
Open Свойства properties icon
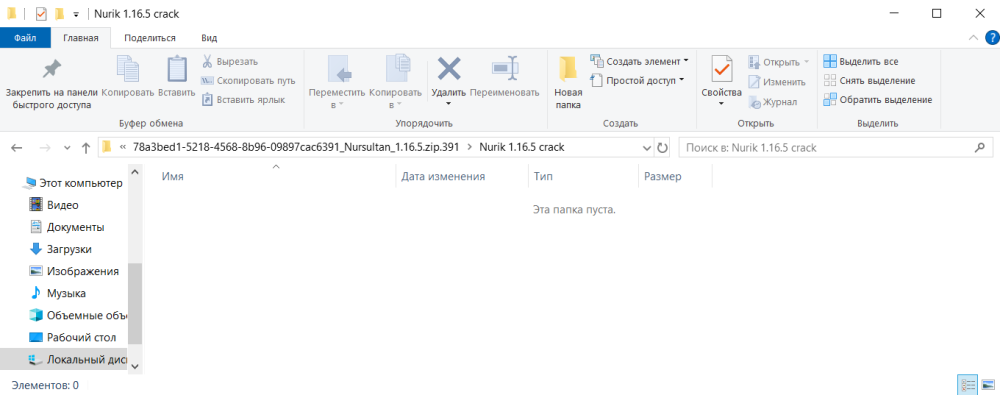[x=721, y=69]
